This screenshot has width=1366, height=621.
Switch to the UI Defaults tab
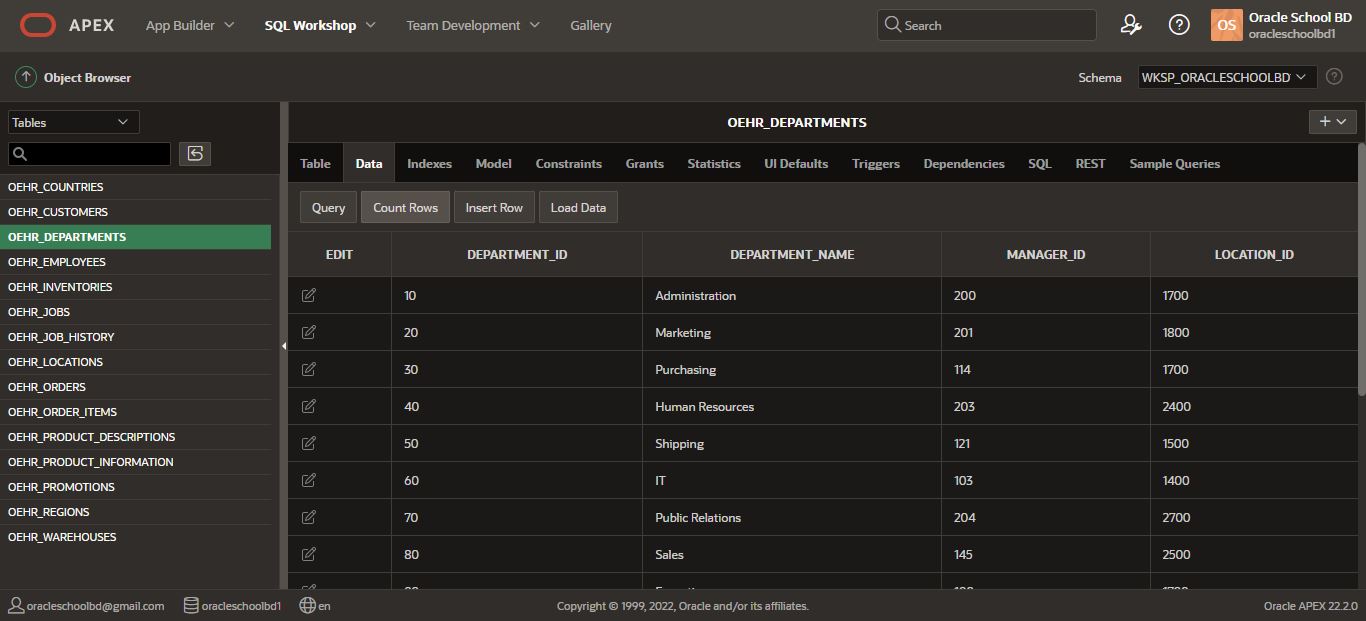796,163
